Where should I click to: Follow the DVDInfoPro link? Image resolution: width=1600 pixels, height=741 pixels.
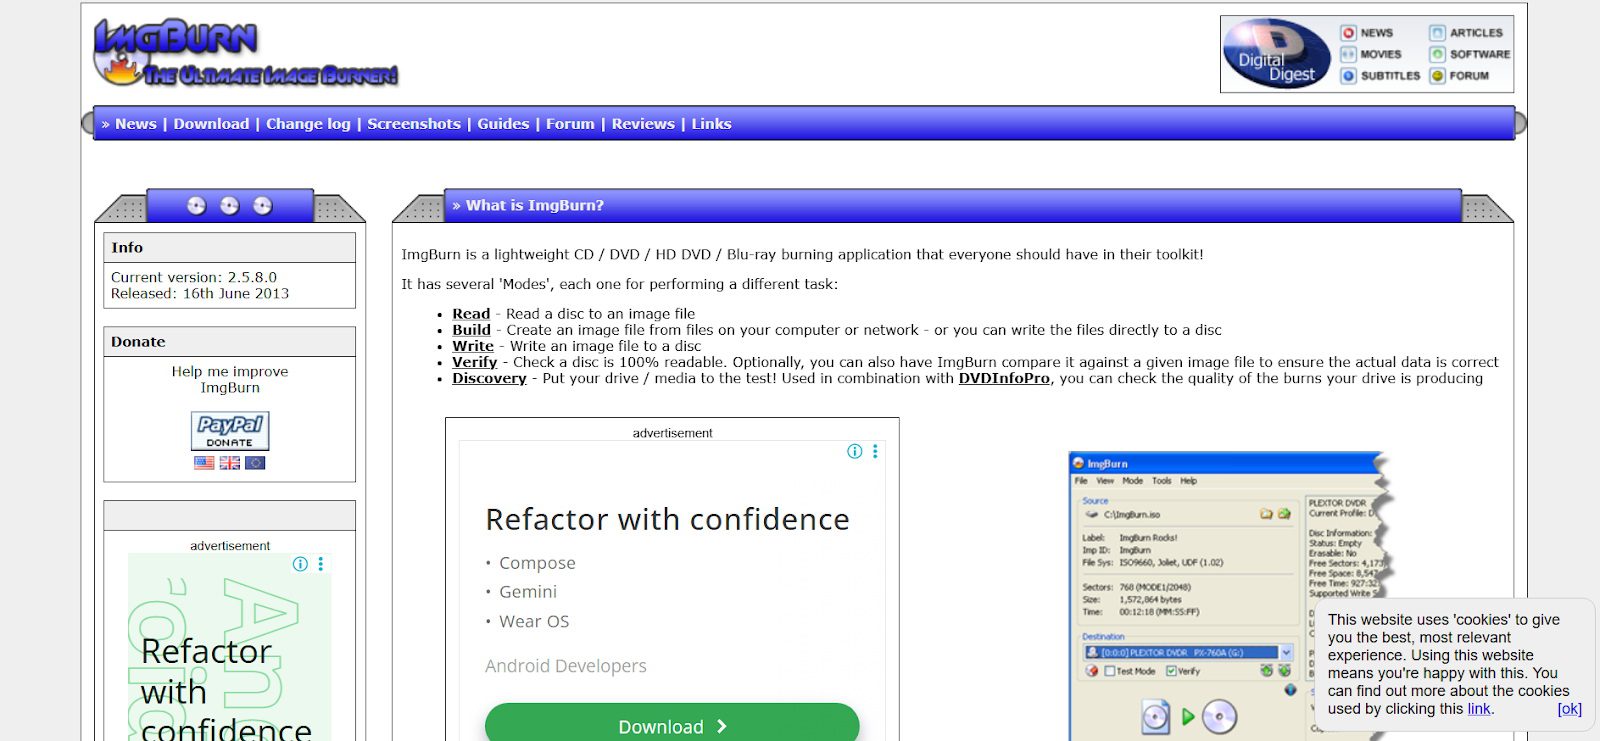pyautogui.click(x=1004, y=379)
